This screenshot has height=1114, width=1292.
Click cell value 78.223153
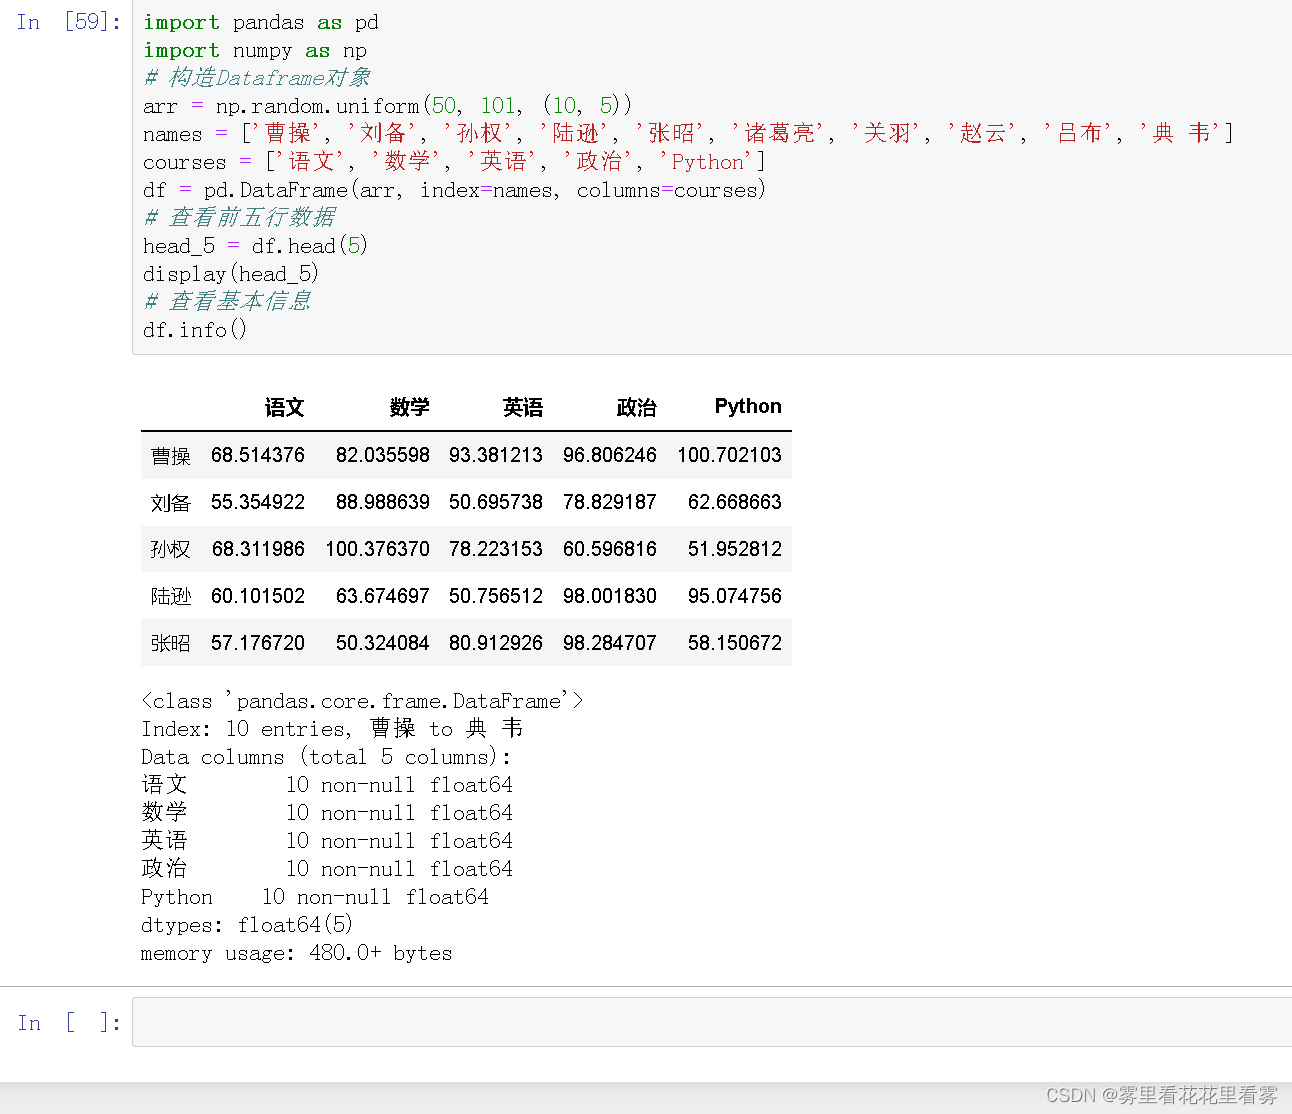click(496, 549)
